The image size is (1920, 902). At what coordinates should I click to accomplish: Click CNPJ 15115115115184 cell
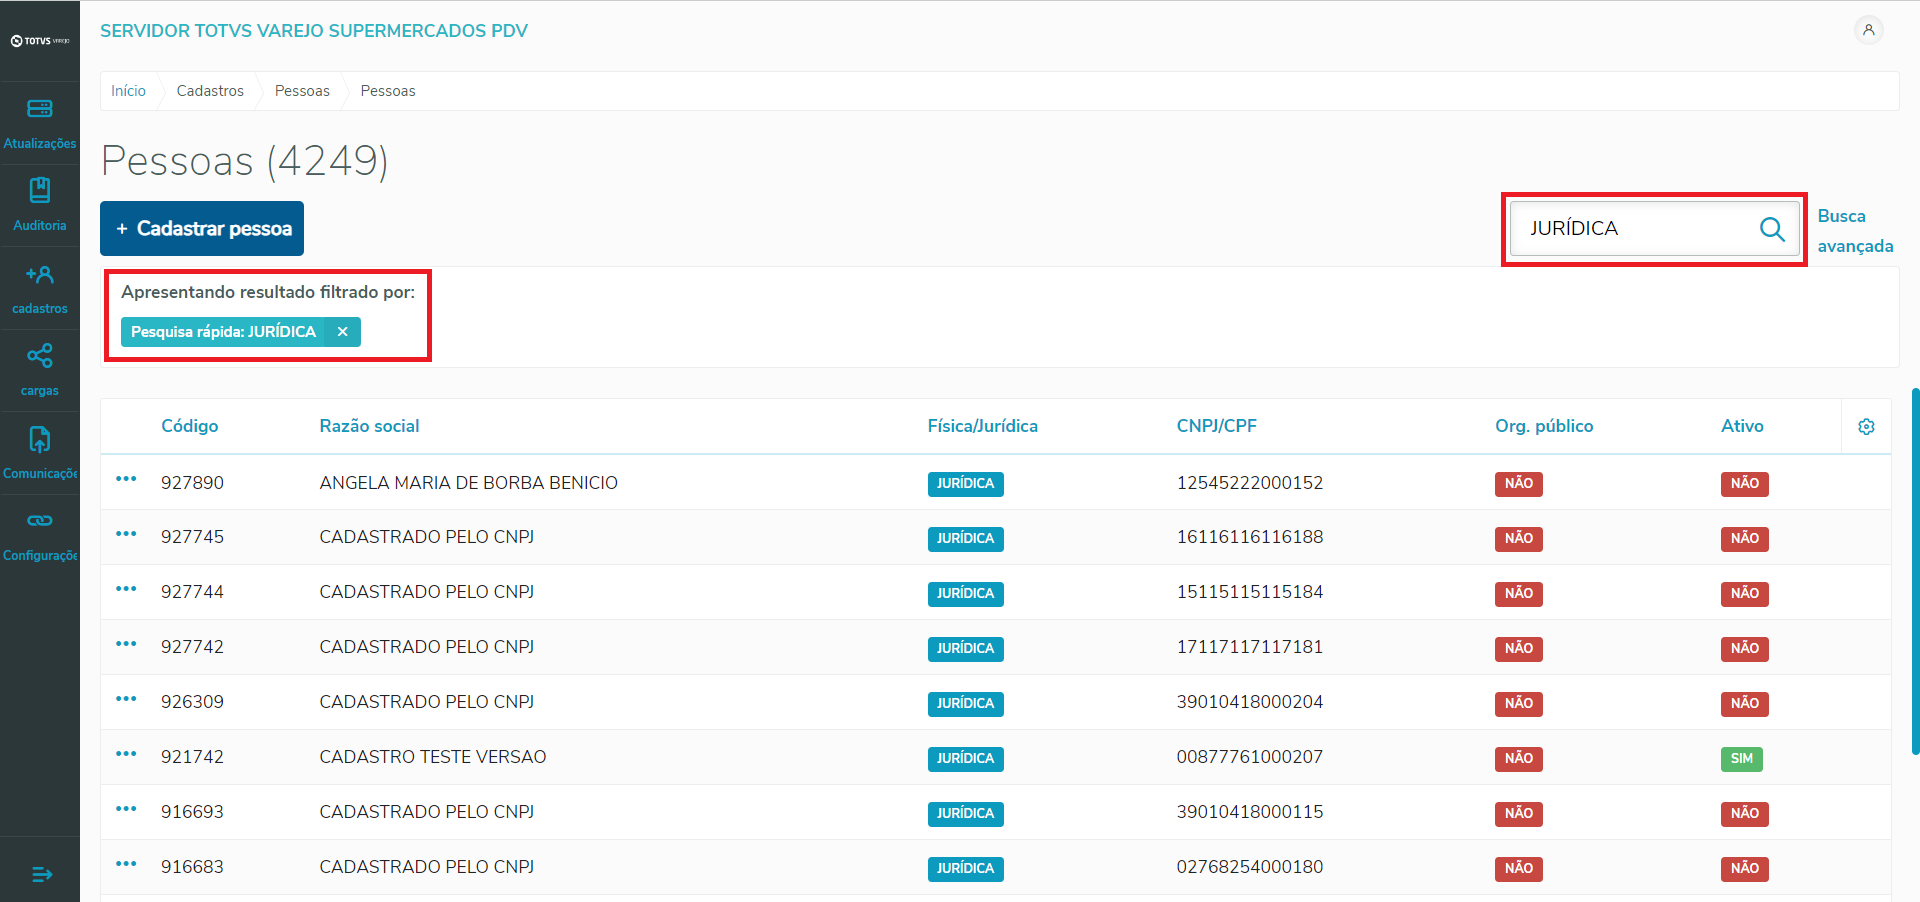point(1249,592)
